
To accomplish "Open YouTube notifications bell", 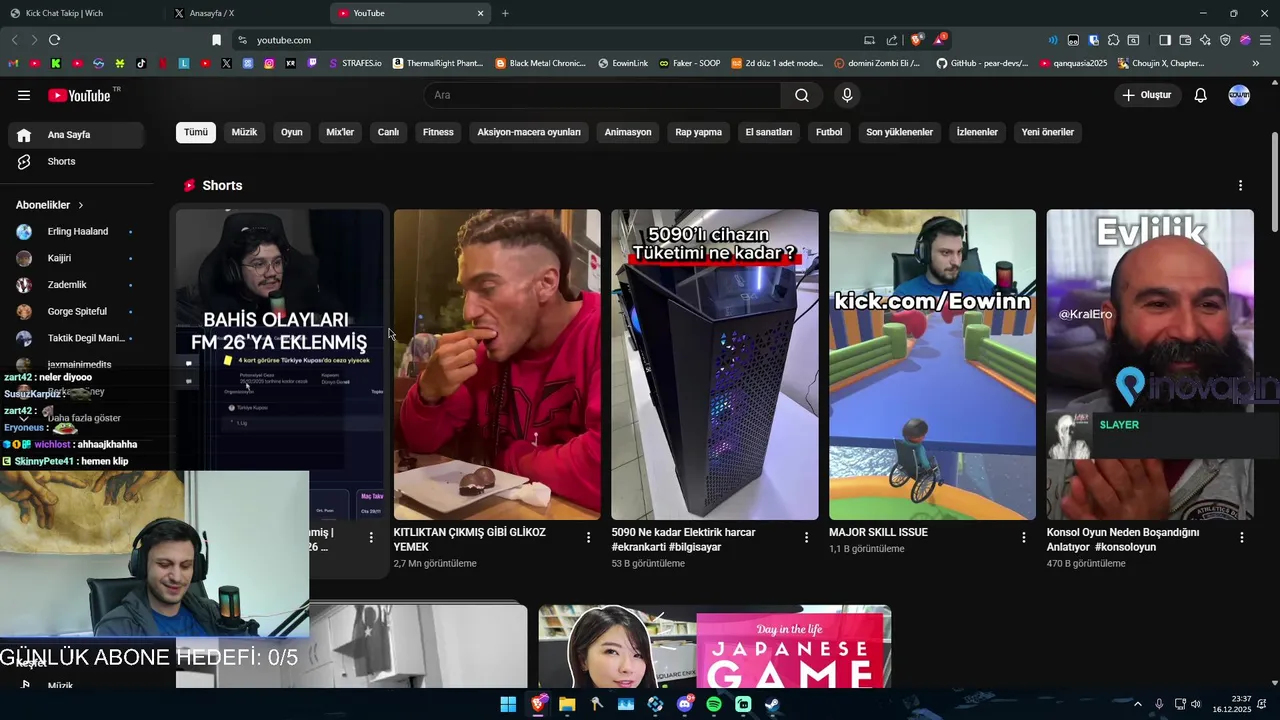I will click(x=1200, y=95).
